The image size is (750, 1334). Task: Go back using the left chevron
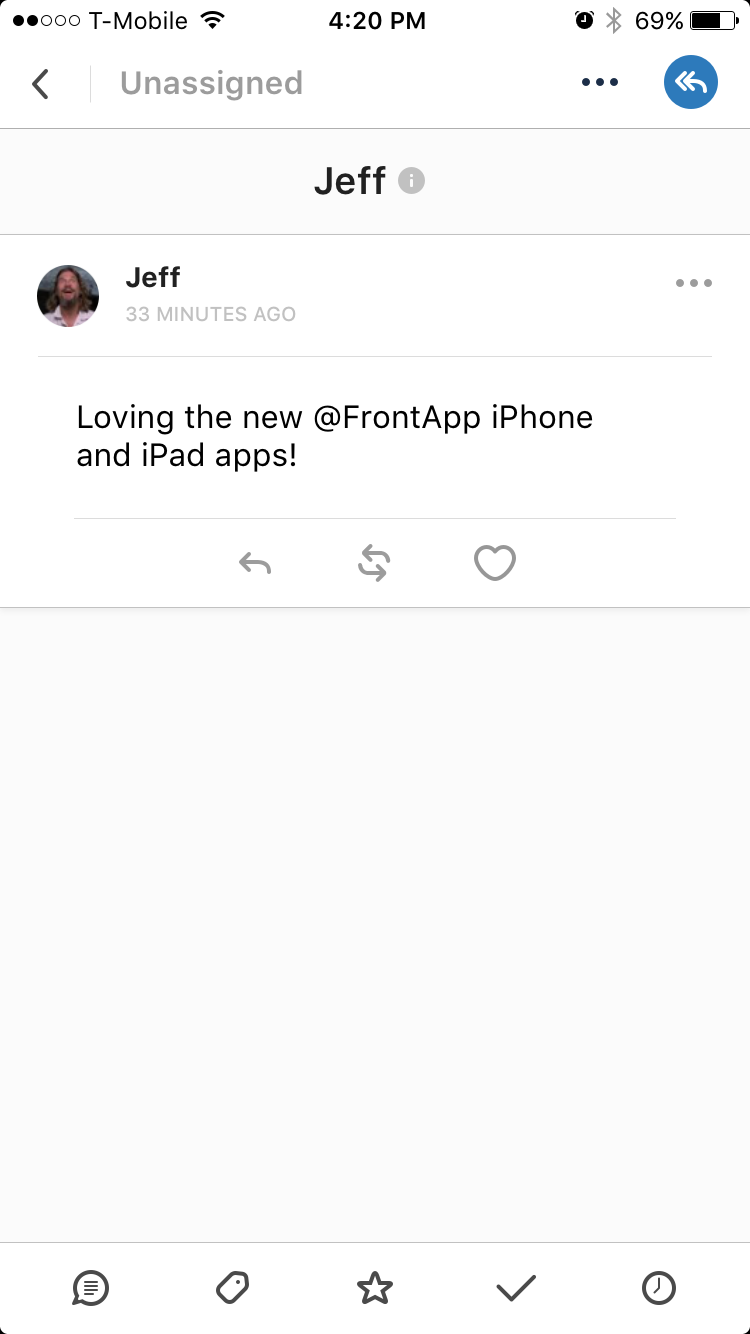(40, 84)
